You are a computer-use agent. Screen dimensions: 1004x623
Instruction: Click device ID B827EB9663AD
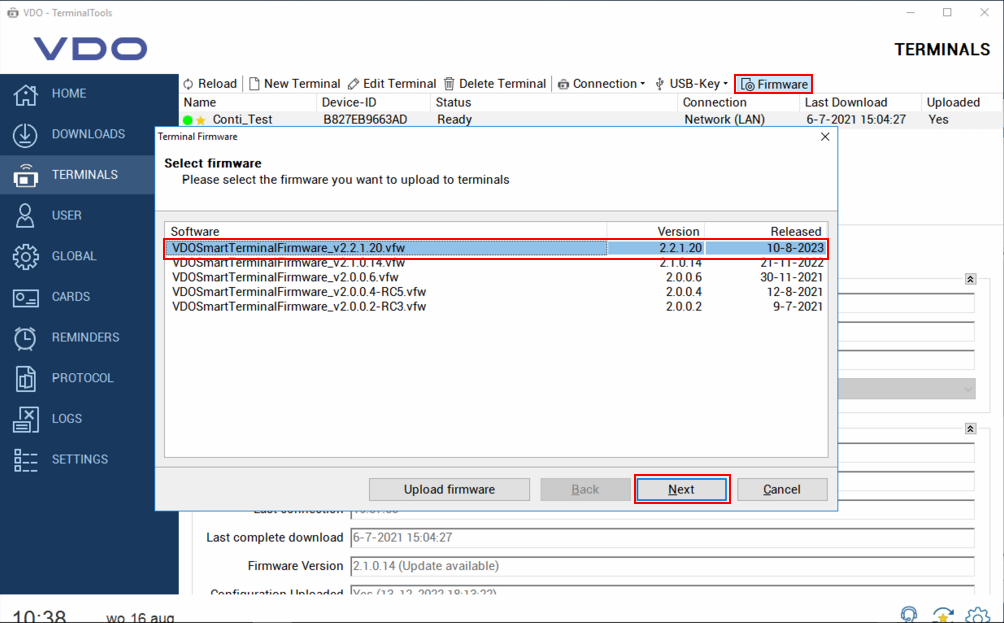pyautogui.click(x=365, y=120)
